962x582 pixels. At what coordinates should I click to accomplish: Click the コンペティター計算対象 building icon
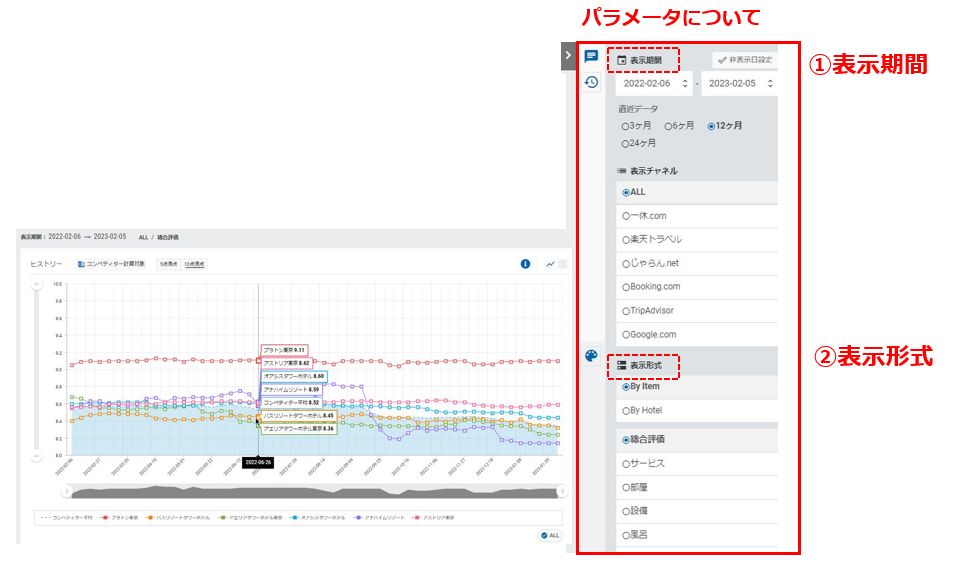coord(82,264)
